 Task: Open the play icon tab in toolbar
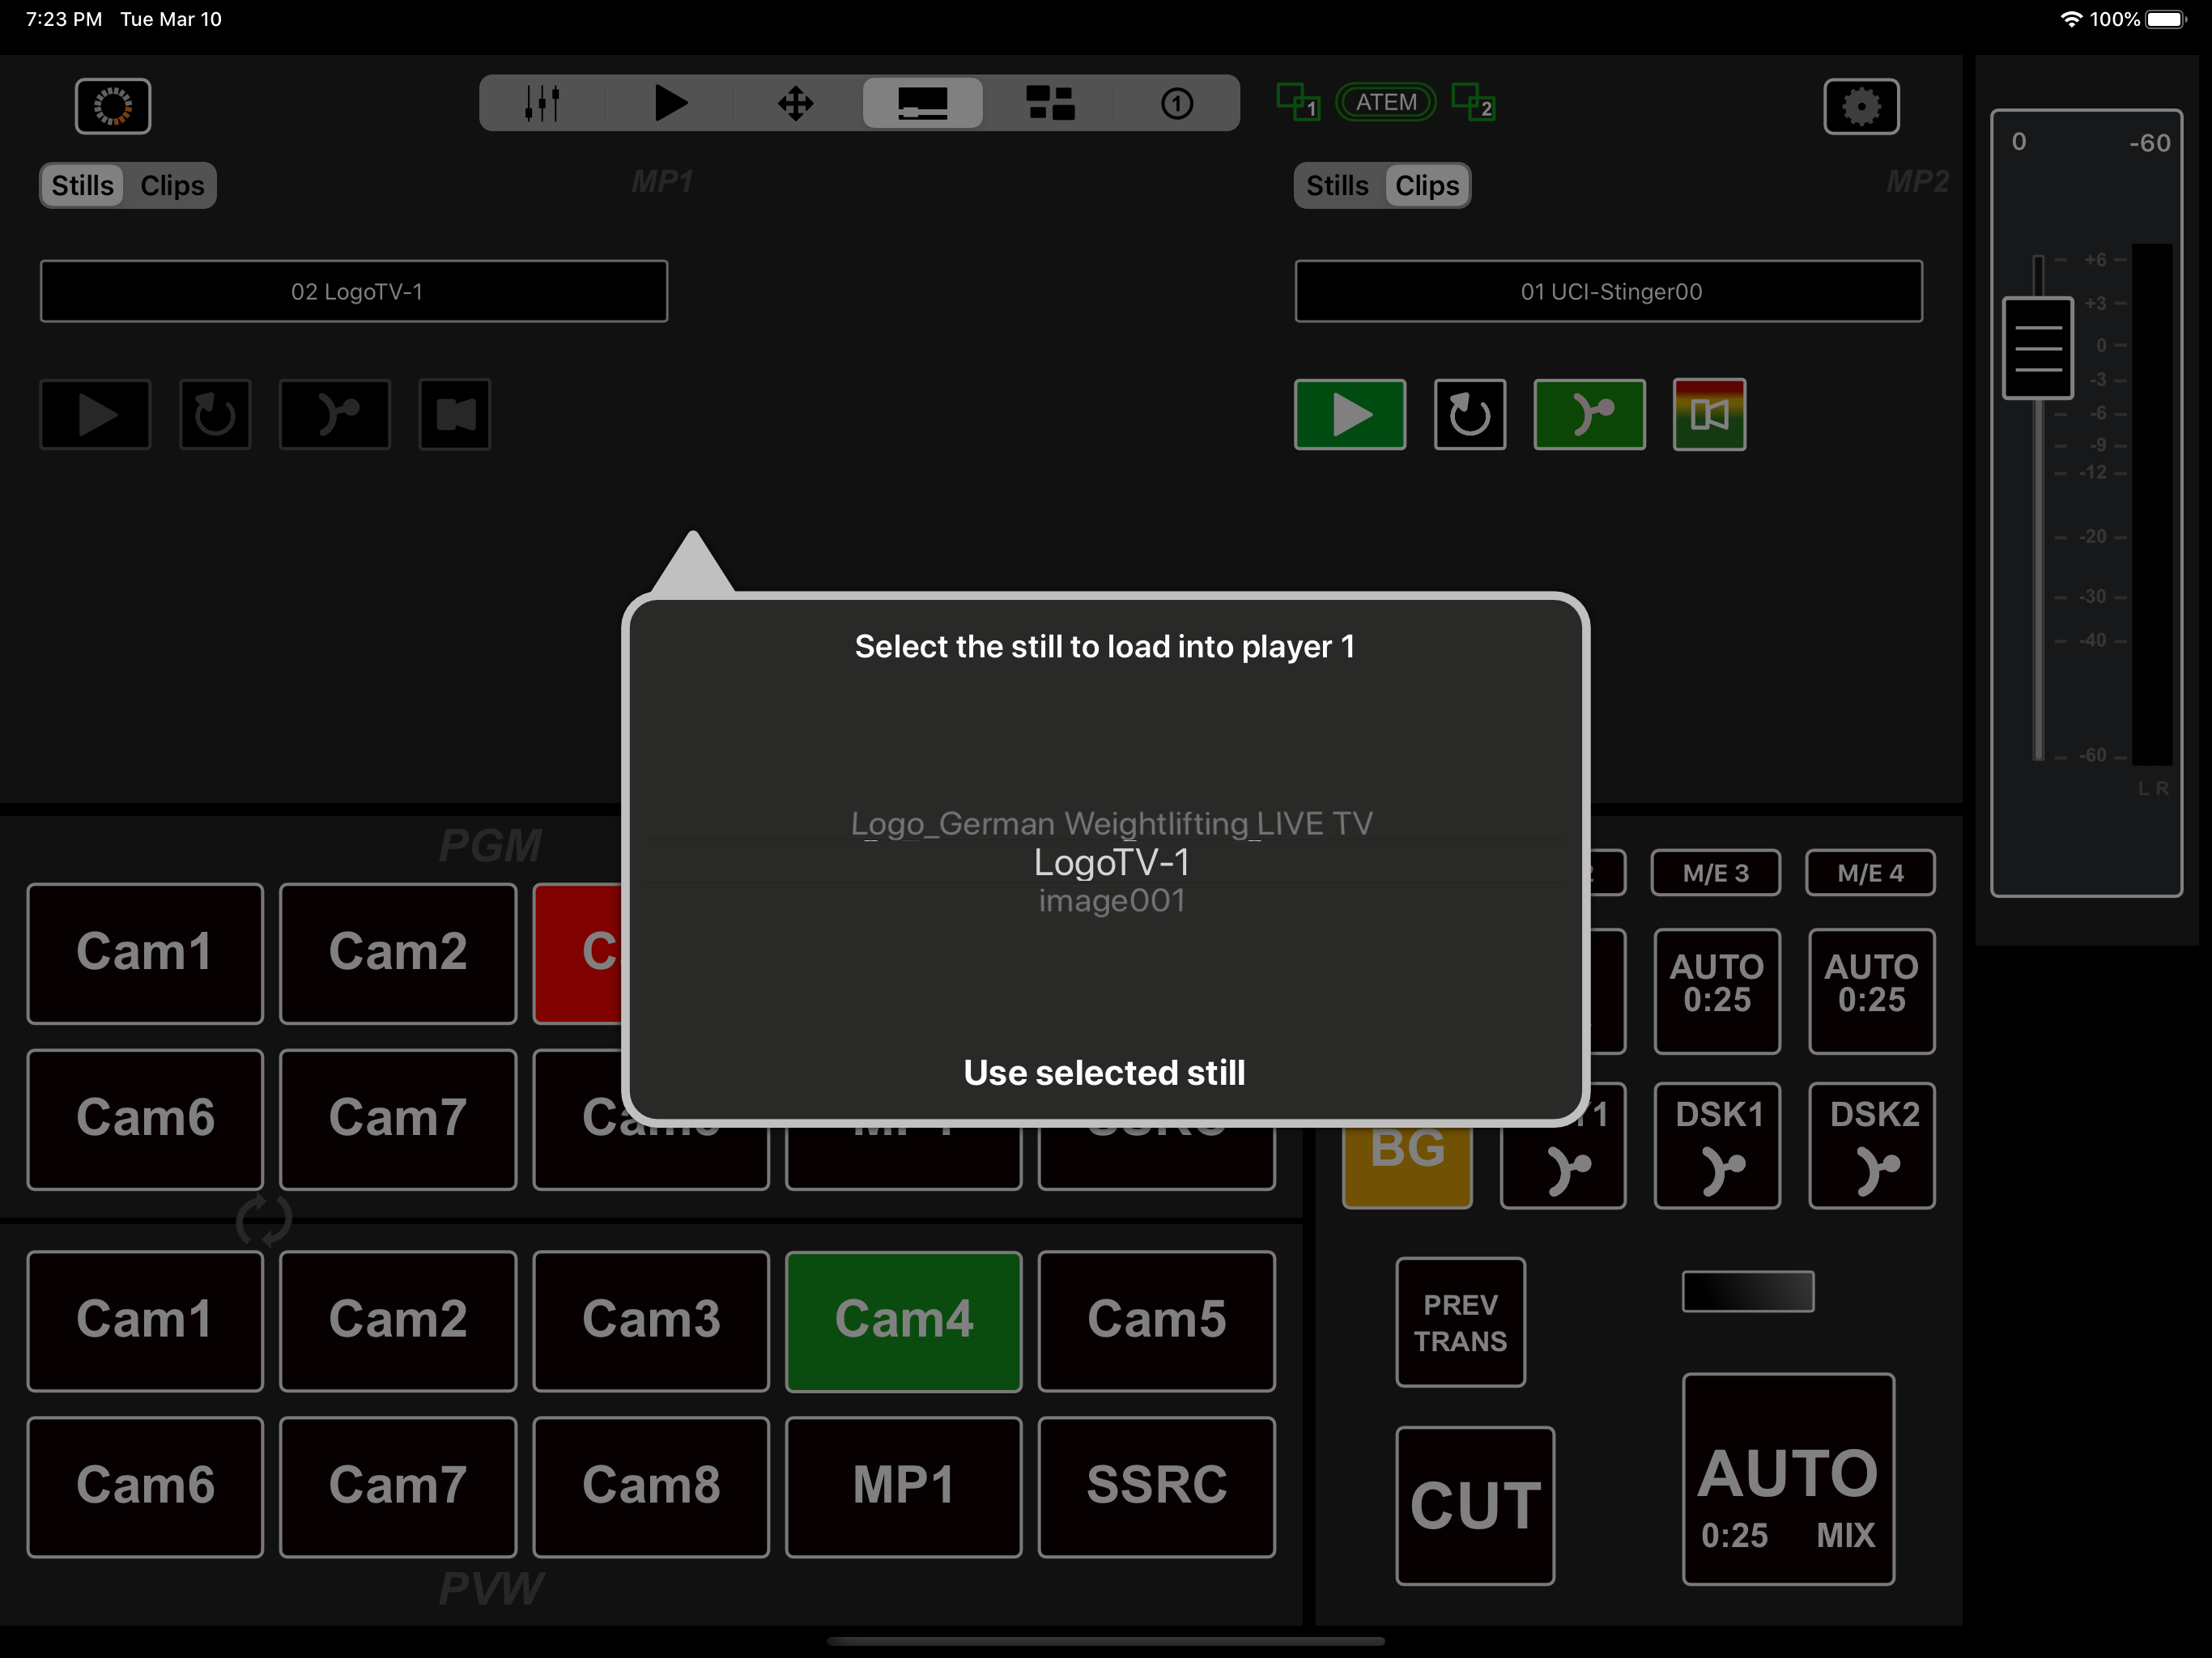click(x=669, y=103)
